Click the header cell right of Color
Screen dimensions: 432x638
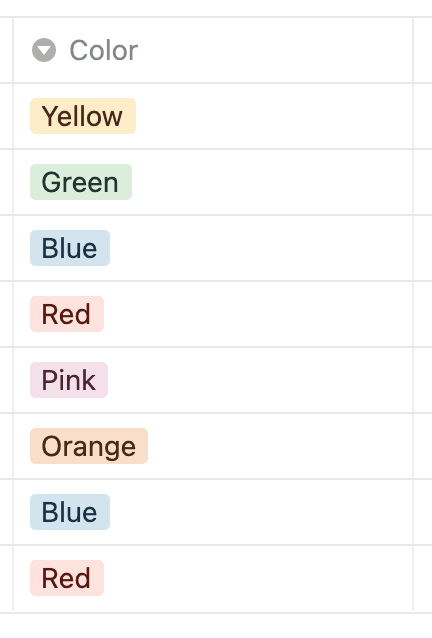coord(423,50)
